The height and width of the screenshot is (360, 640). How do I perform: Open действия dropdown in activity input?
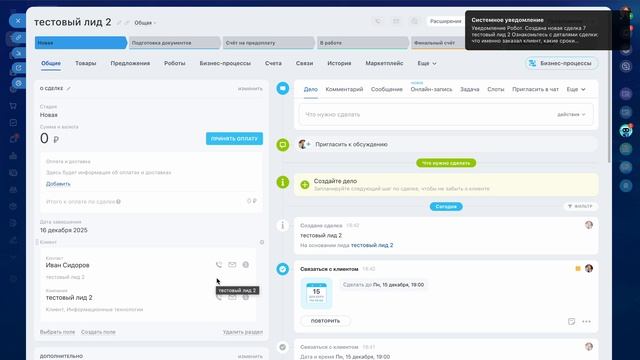(x=571, y=114)
